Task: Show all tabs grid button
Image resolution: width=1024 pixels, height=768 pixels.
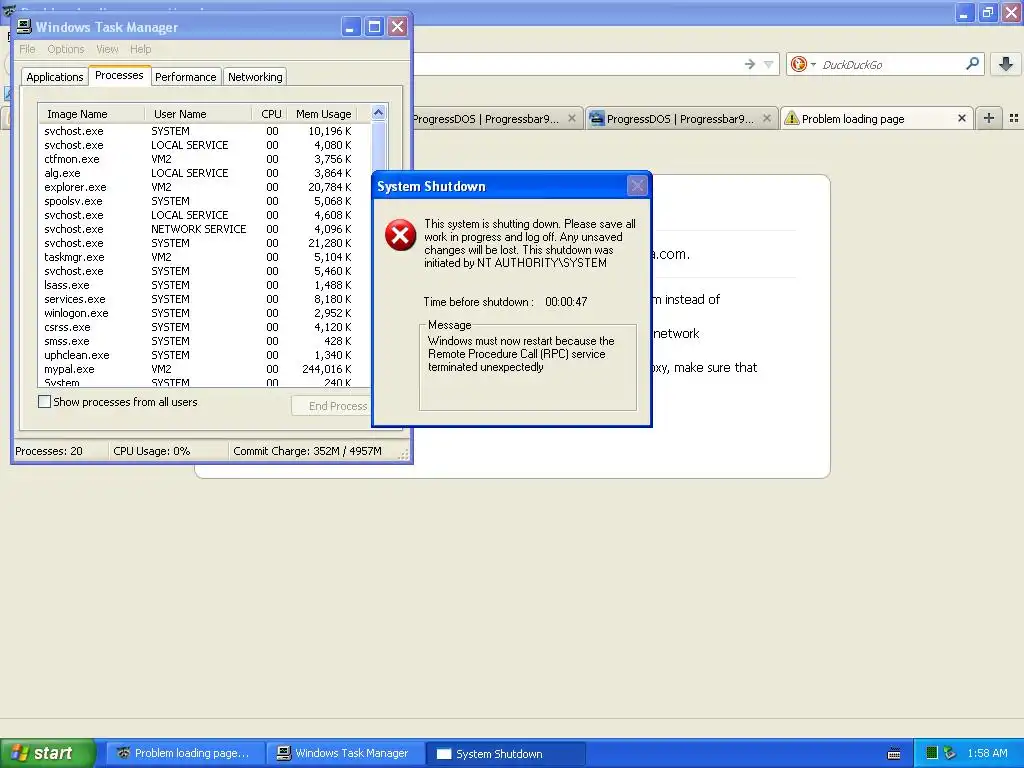Action: (1014, 118)
